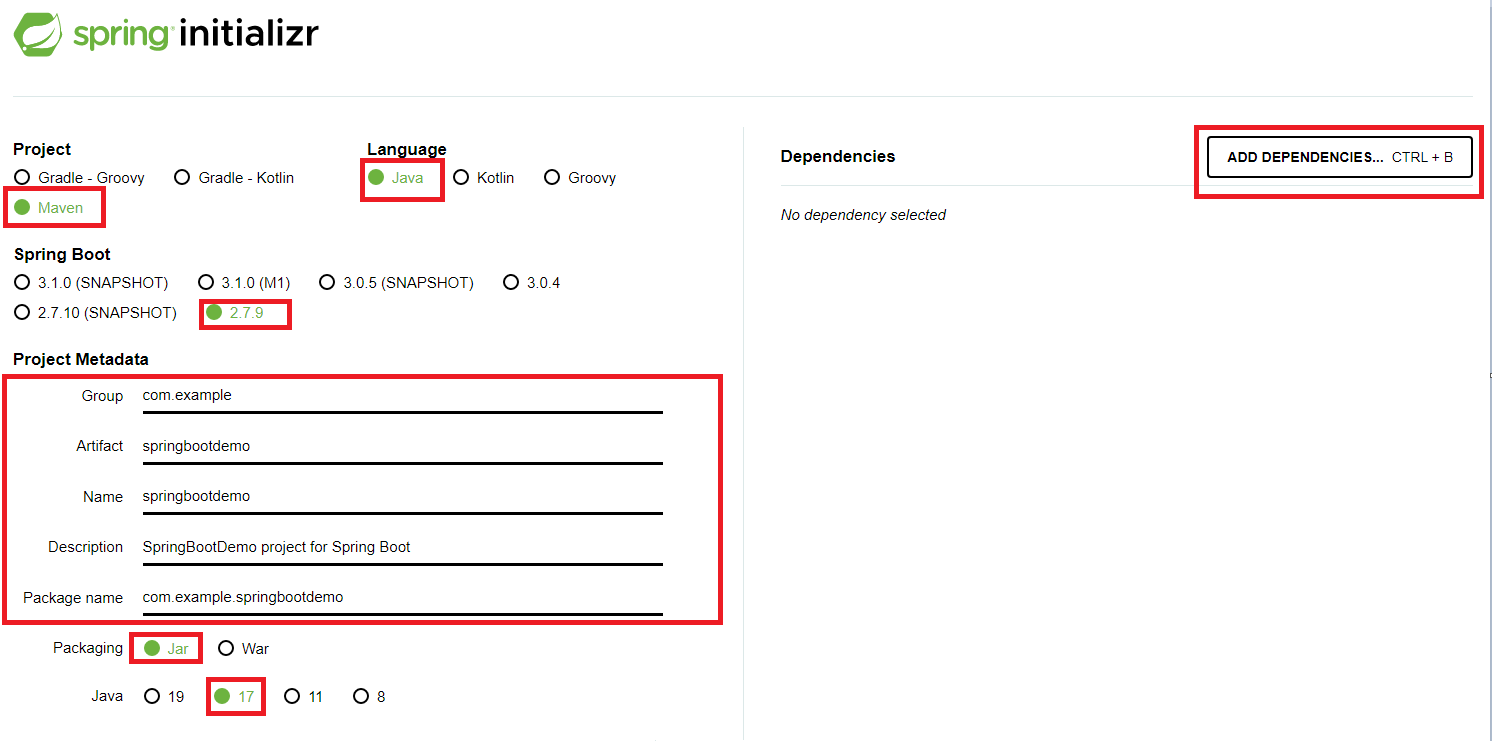Click the Spring Boot section heading
1492x741 pixels.
click(62, 255)
